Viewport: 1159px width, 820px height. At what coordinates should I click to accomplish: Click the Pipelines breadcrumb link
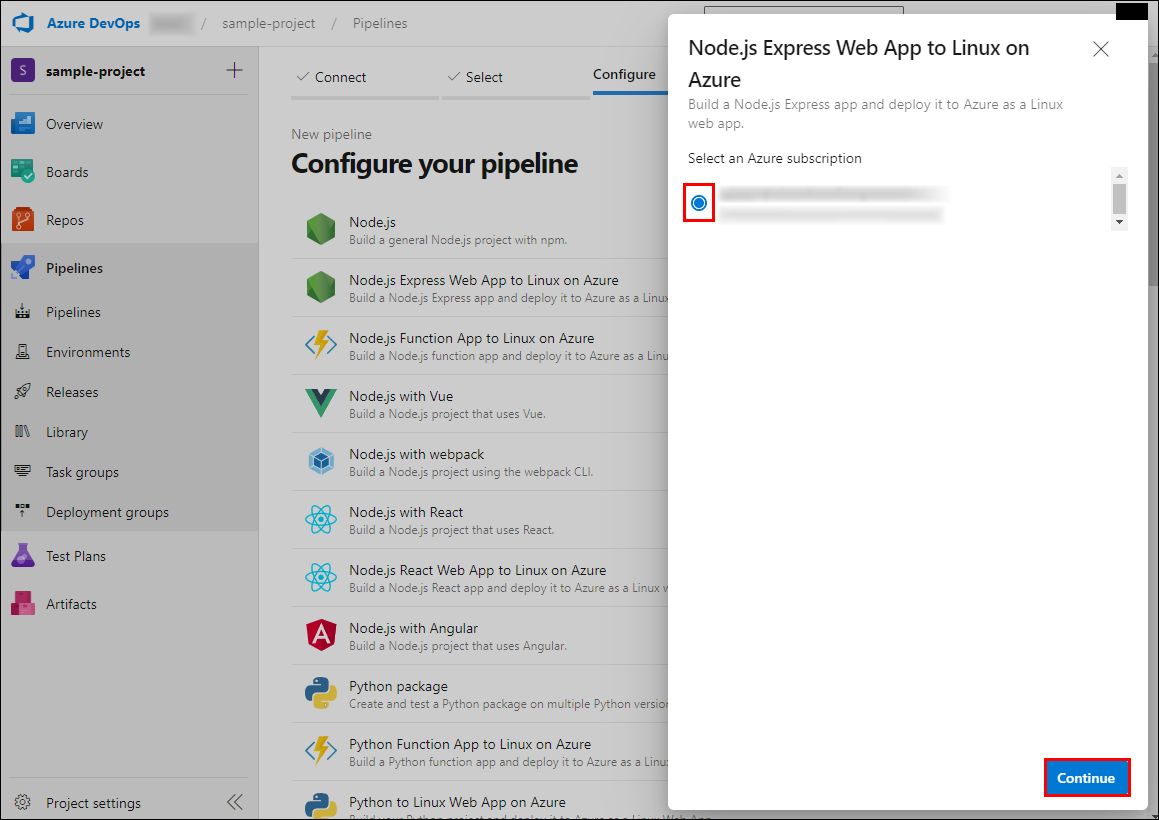380,23
